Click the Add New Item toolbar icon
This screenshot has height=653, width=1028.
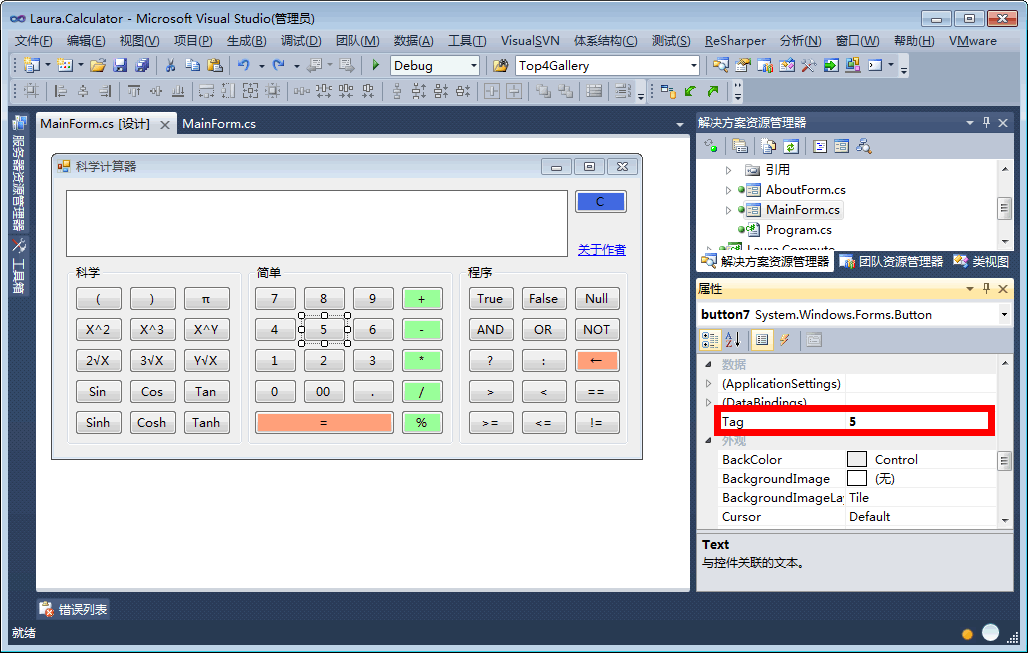(x=65, y=66)
